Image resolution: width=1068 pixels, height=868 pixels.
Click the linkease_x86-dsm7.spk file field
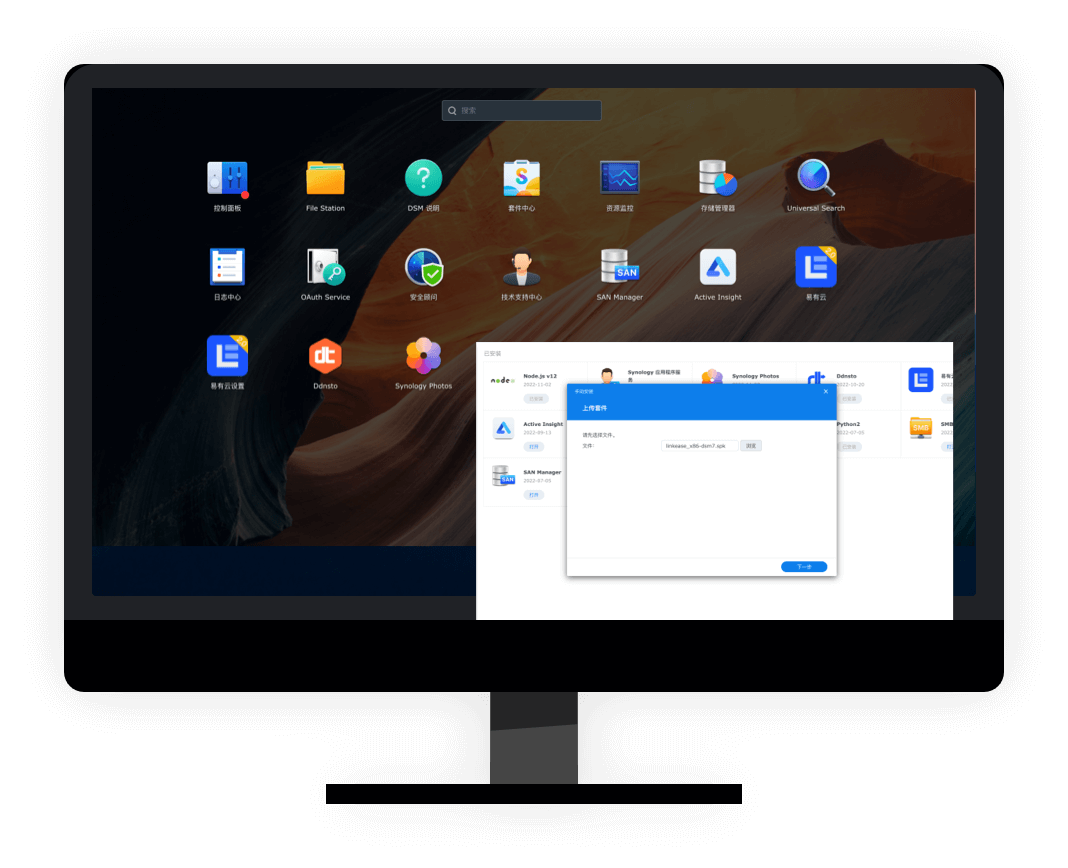(x=698, y=446)
